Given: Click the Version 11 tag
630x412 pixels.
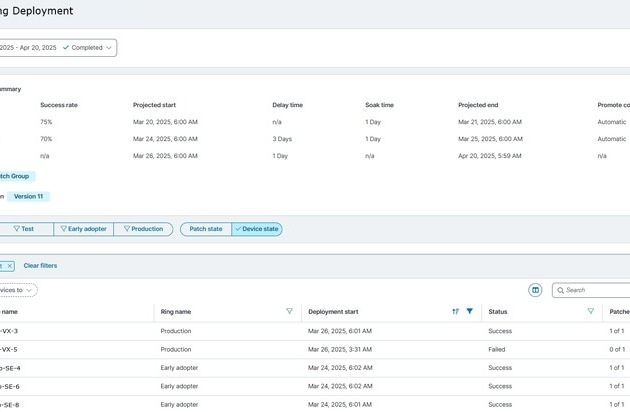Looking at the screenshot, I should (28, 197).
